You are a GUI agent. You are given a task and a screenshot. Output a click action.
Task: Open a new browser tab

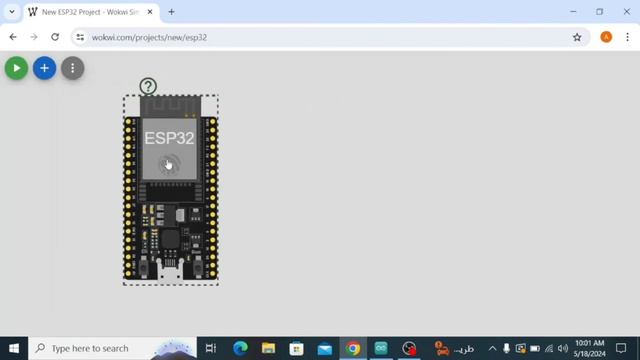[x=171, y=12]
